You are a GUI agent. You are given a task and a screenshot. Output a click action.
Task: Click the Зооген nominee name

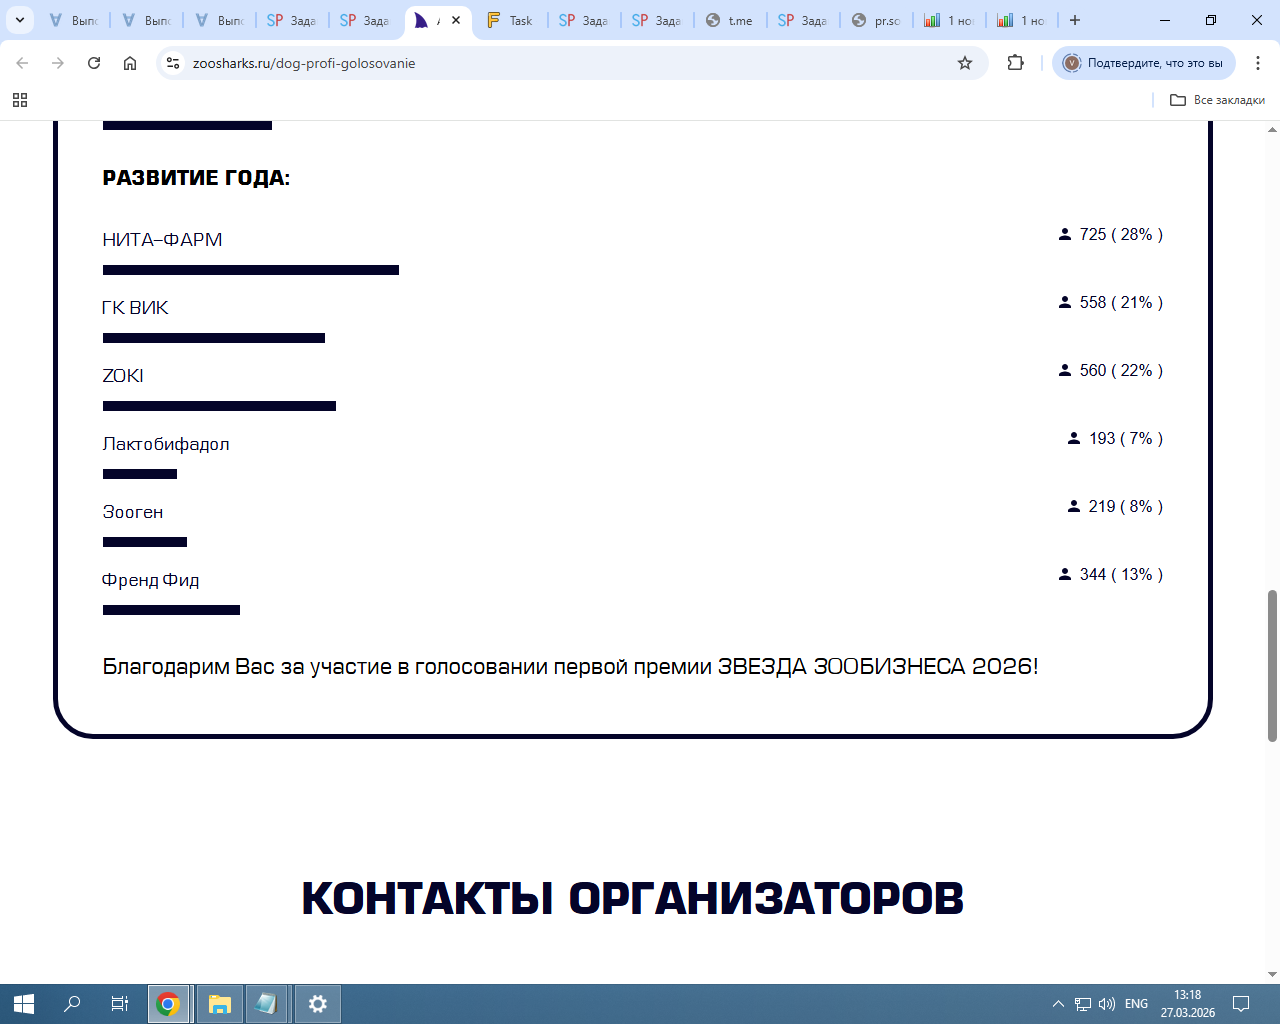133,512
